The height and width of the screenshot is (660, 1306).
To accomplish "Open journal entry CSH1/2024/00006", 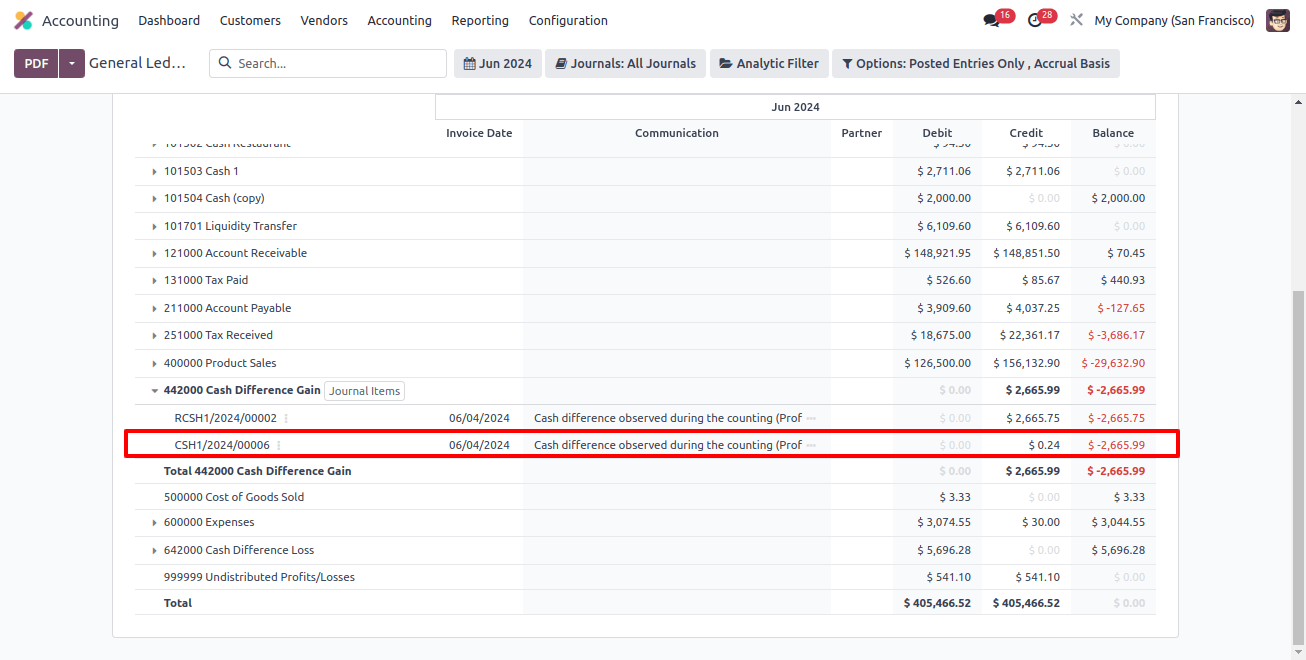I will tap(222, 445).
